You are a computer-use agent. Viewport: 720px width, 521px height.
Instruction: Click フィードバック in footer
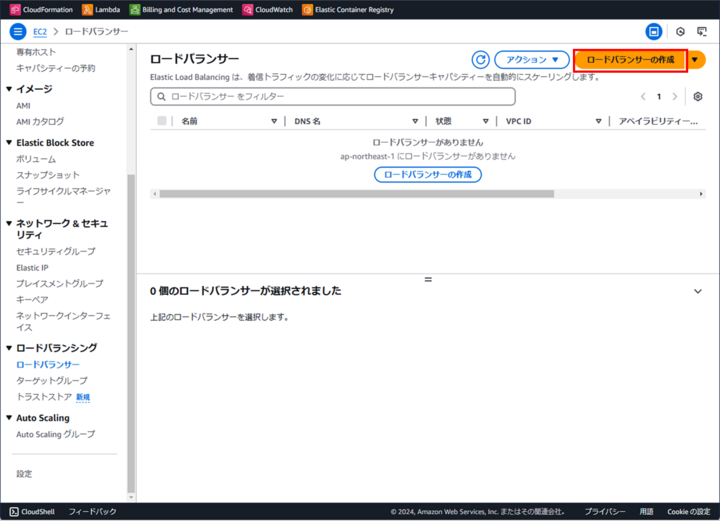click(92, 511)
